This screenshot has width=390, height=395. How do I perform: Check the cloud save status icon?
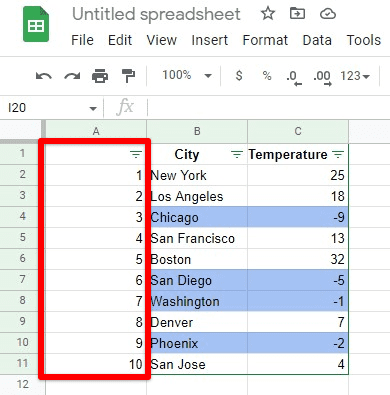pyautogui.click(x=328, y=14)
